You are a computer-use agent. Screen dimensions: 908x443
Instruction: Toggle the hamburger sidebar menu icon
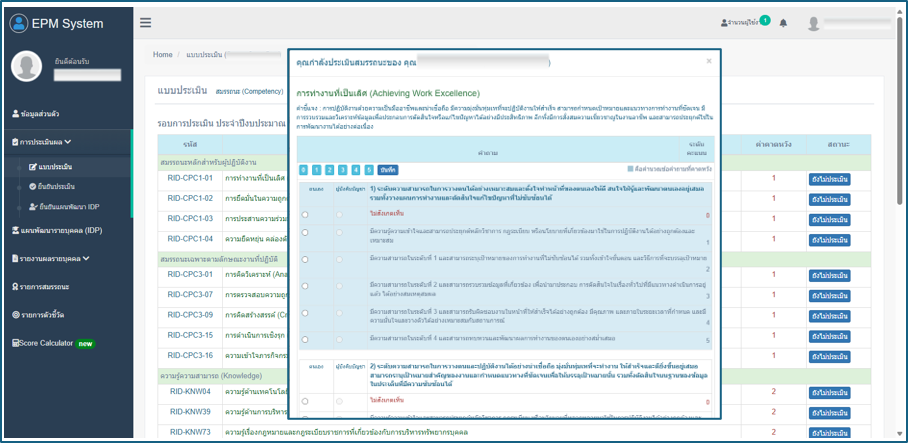click(x=146, y=23)
